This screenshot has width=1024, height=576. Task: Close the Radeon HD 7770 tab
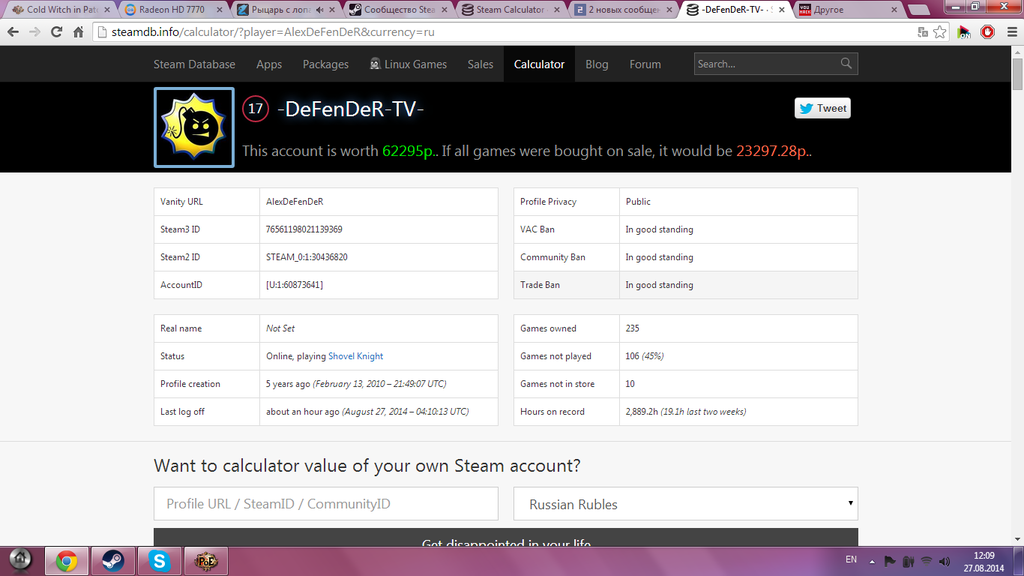click(219, 10)
